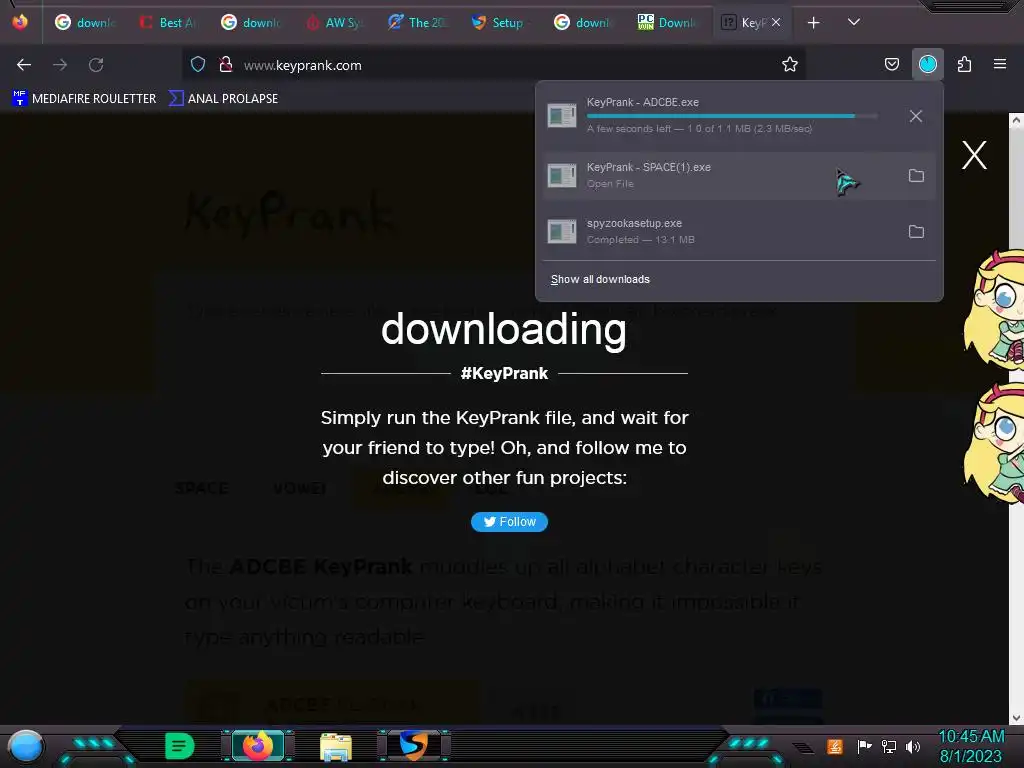Open network status tray icon
Image resolution: width=1024 pixels, height=768 pixels.
pos(889,746)
